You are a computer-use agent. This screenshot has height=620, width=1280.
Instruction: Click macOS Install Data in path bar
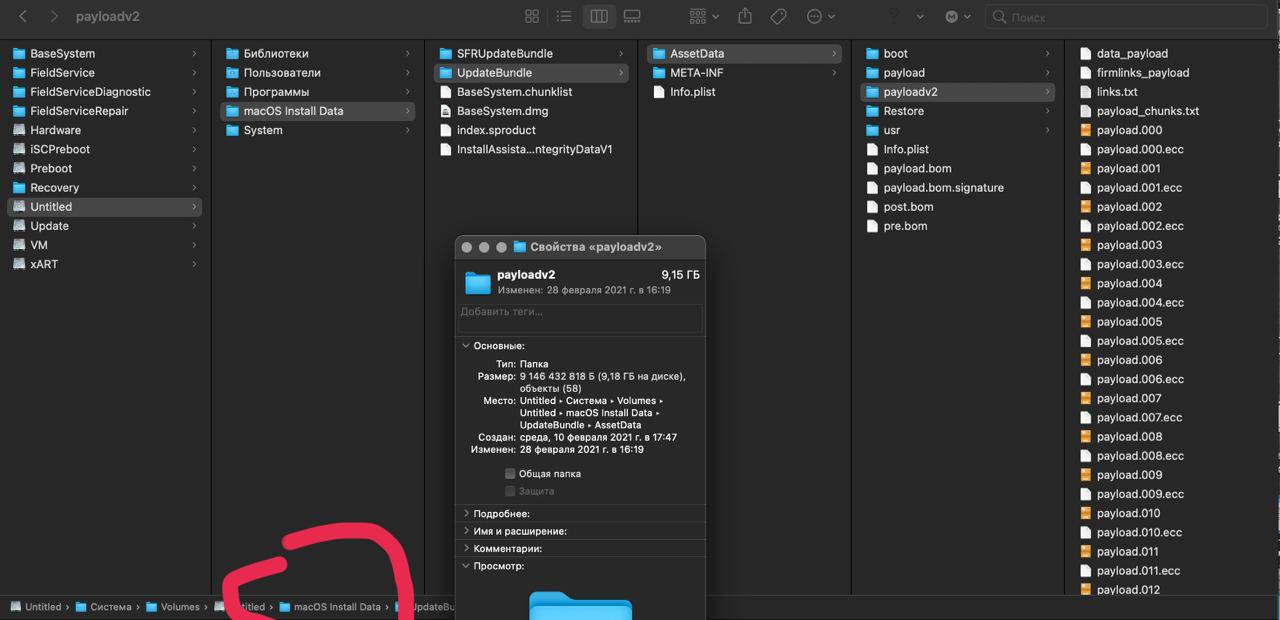tap(337, 607)
